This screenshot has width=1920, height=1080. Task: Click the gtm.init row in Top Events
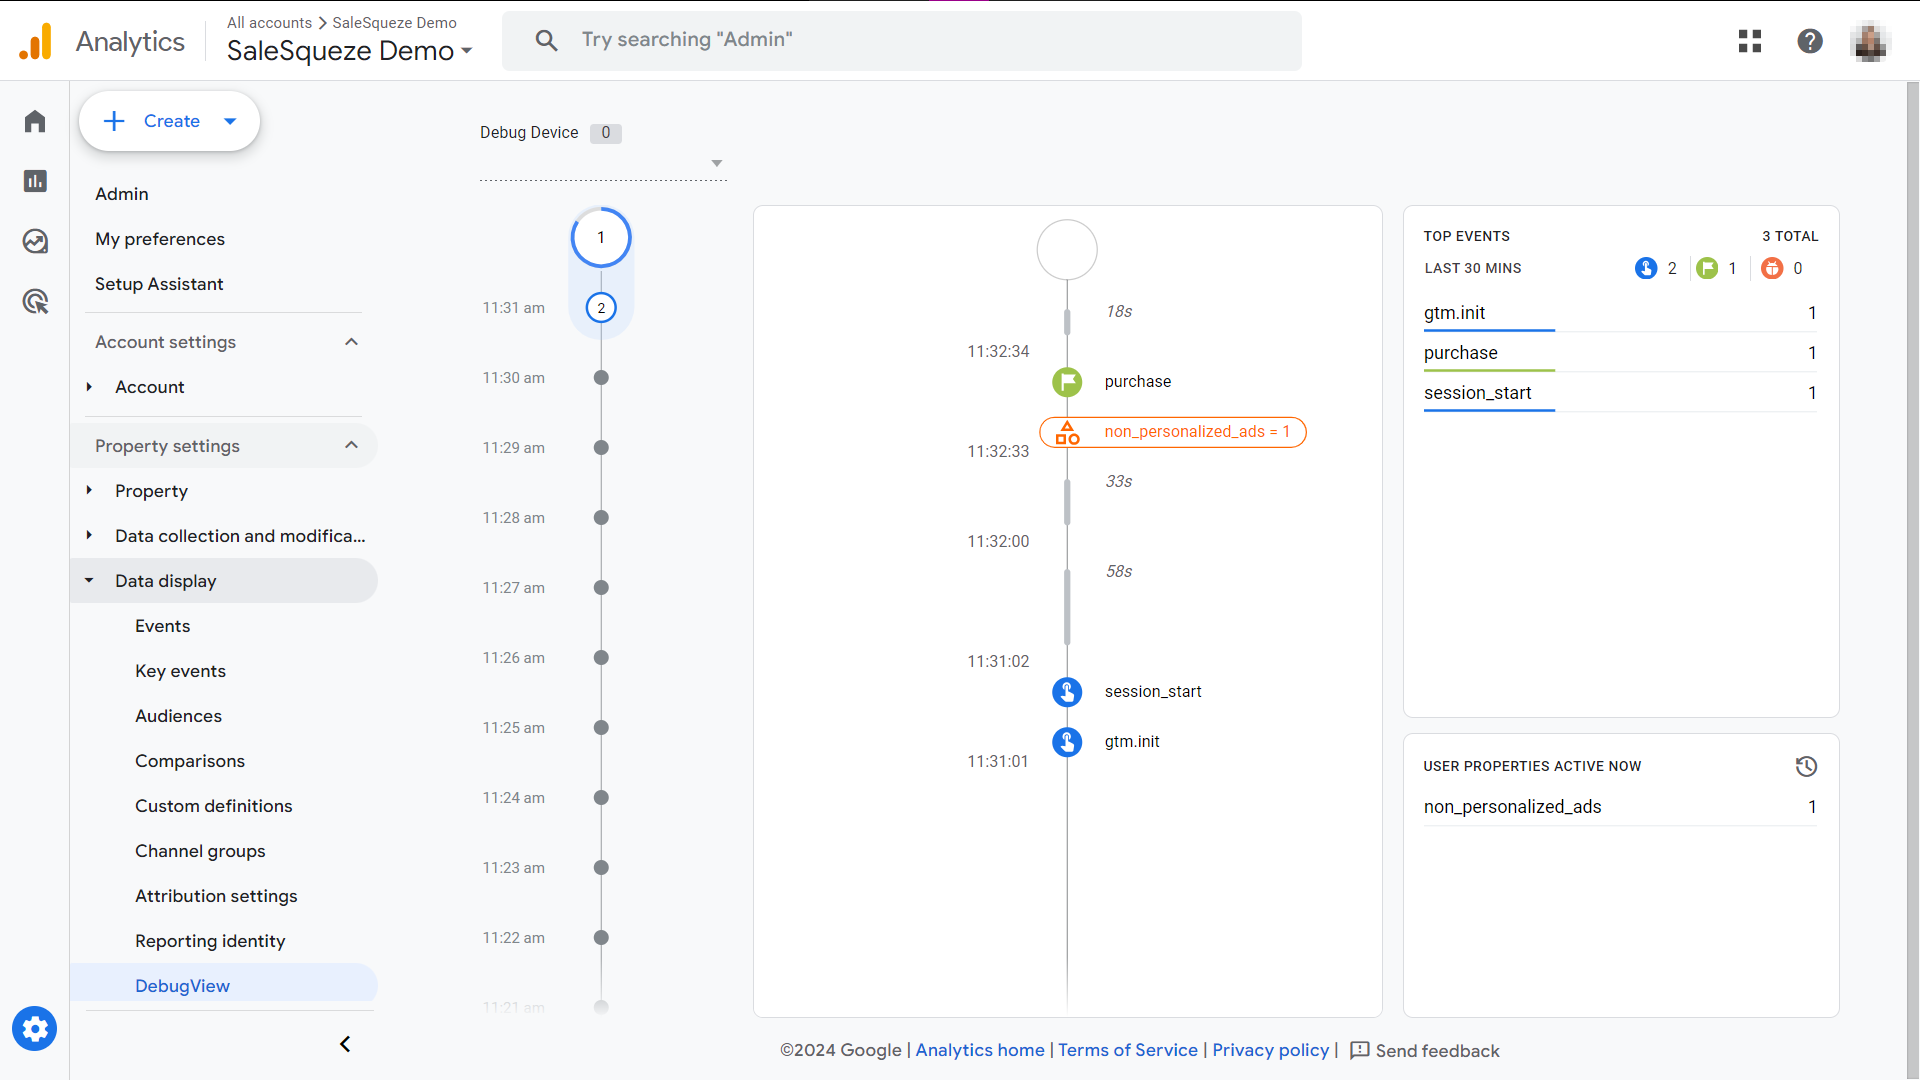point(1620,313)
